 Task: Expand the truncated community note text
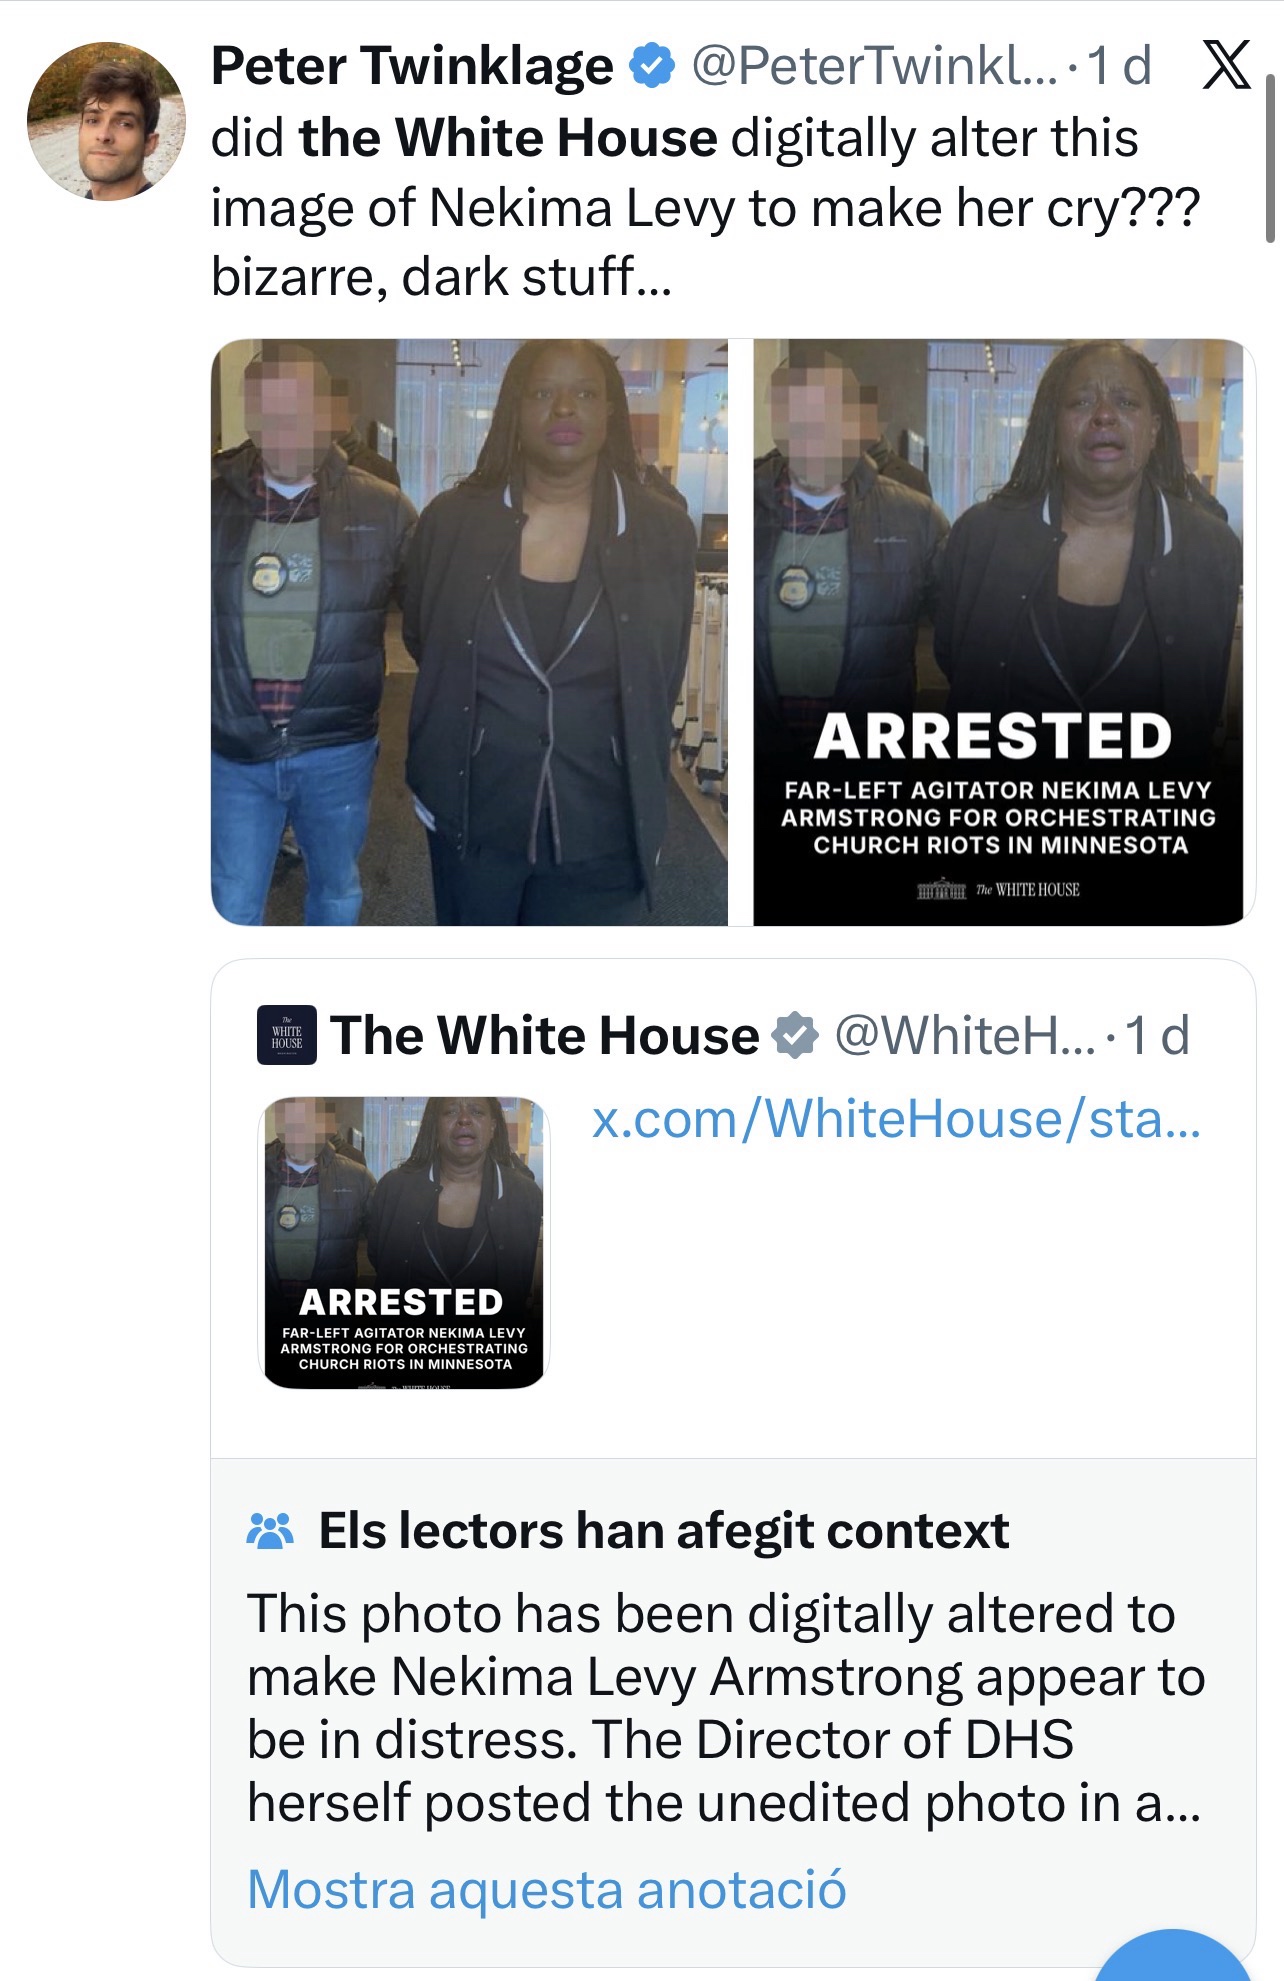click(x=726, y=1709)
